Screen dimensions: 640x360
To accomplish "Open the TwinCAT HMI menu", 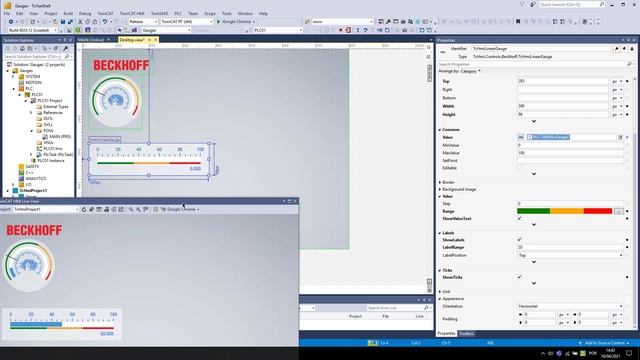I will click(x=132, y=13).
